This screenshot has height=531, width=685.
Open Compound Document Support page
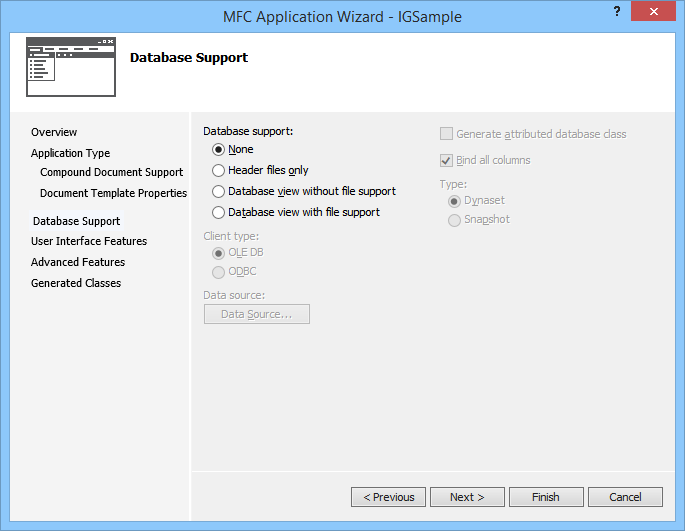click(x=111, y=172)
